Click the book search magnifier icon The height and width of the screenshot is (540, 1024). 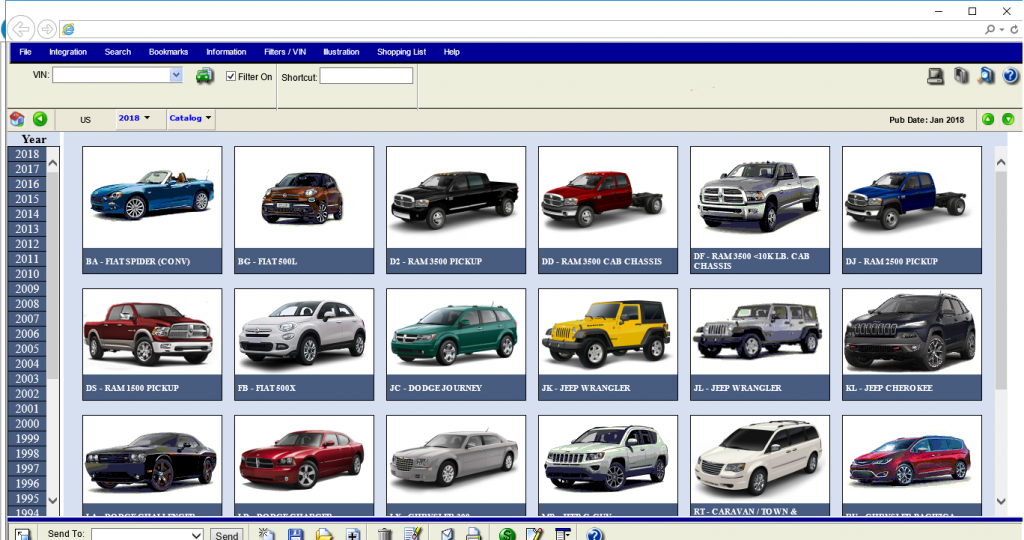985,76
